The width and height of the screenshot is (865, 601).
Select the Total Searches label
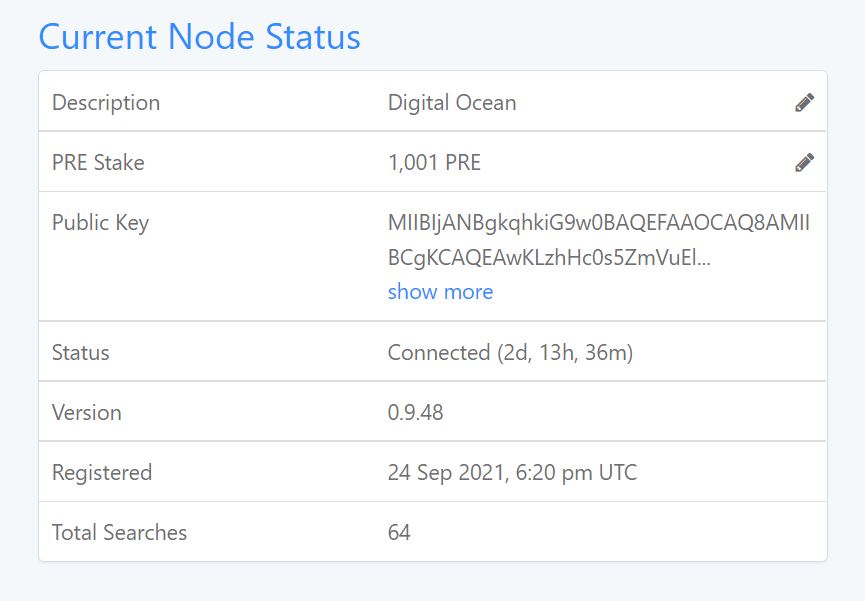point(119,533)
